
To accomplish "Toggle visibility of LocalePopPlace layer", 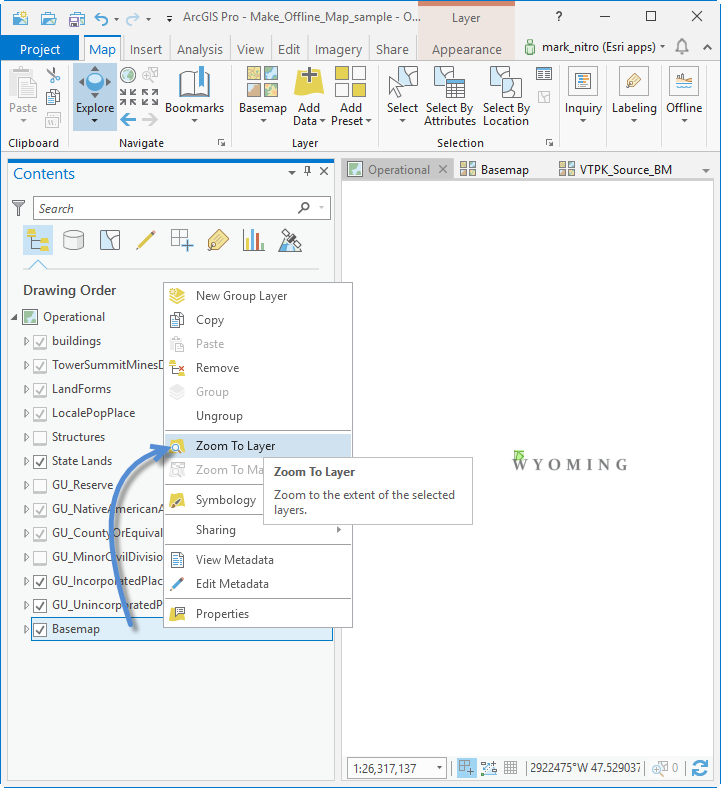I will 40,414.
